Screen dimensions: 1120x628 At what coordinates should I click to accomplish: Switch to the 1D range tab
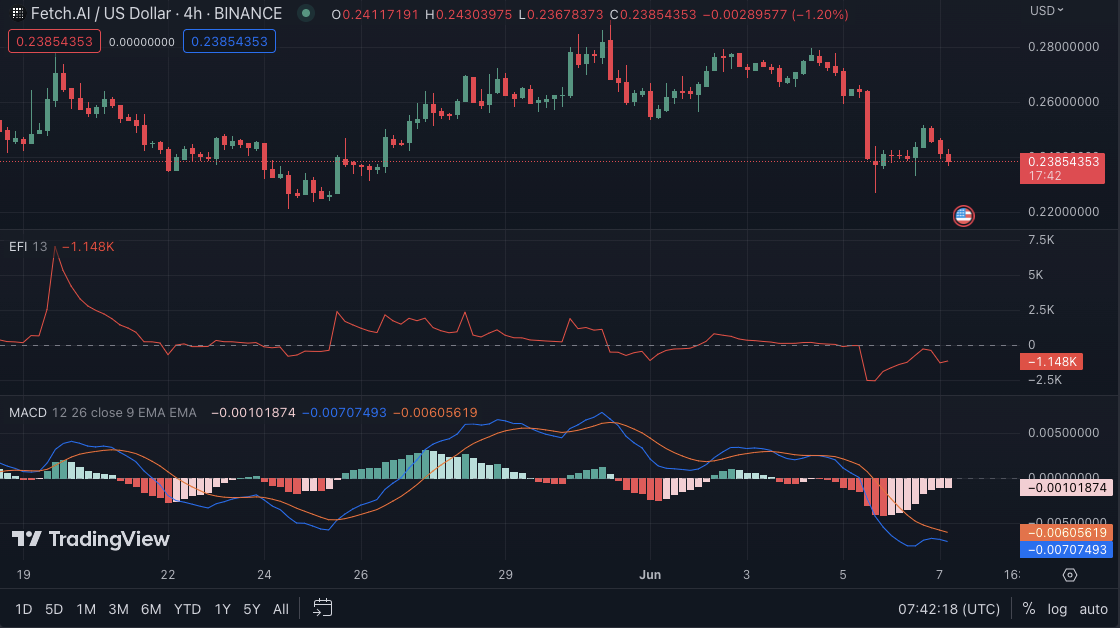point(24,608)
